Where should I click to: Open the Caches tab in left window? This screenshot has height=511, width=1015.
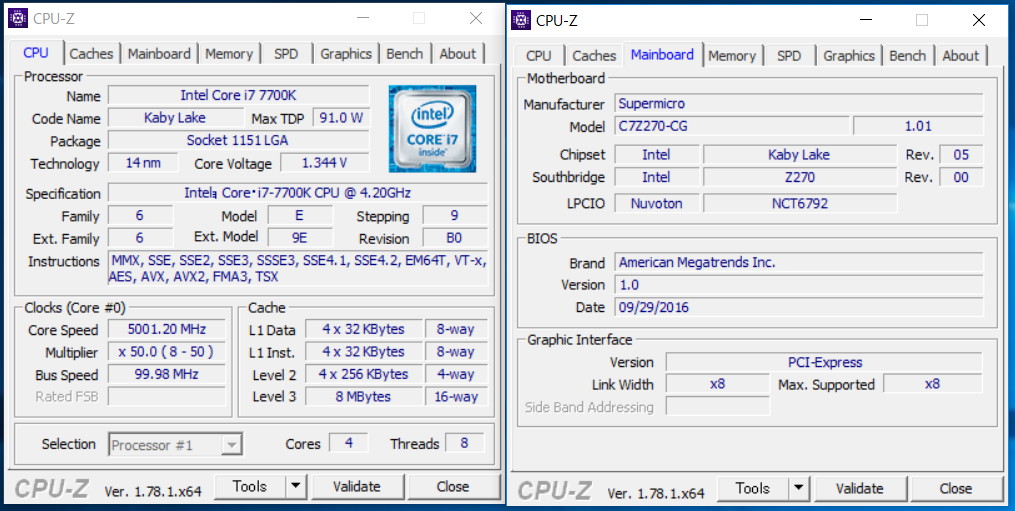(91, 54)
